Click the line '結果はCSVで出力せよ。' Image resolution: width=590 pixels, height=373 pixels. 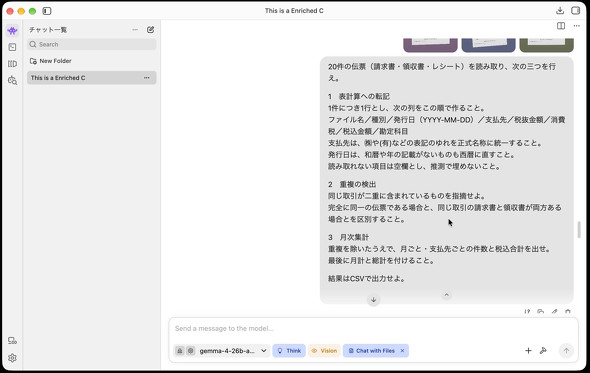click(366, 279)
